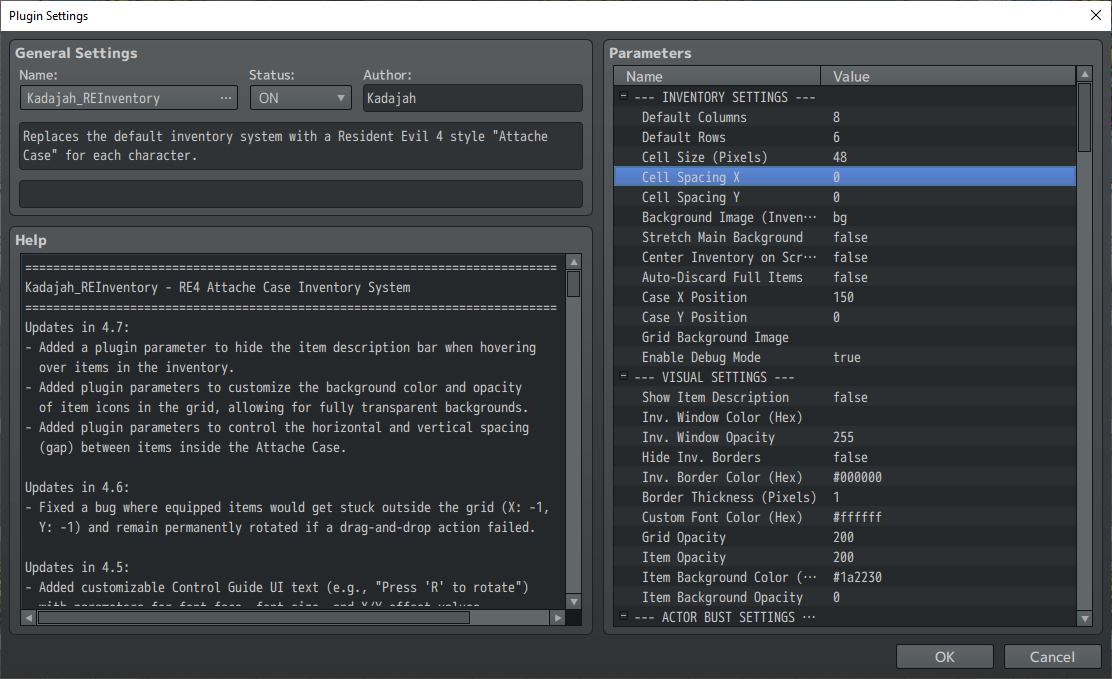This screenshot has width=1112, height=679.
Task: Select the Cell Size (Pixels) parameter
Action: pyautogui.click(x=845, y=157)
